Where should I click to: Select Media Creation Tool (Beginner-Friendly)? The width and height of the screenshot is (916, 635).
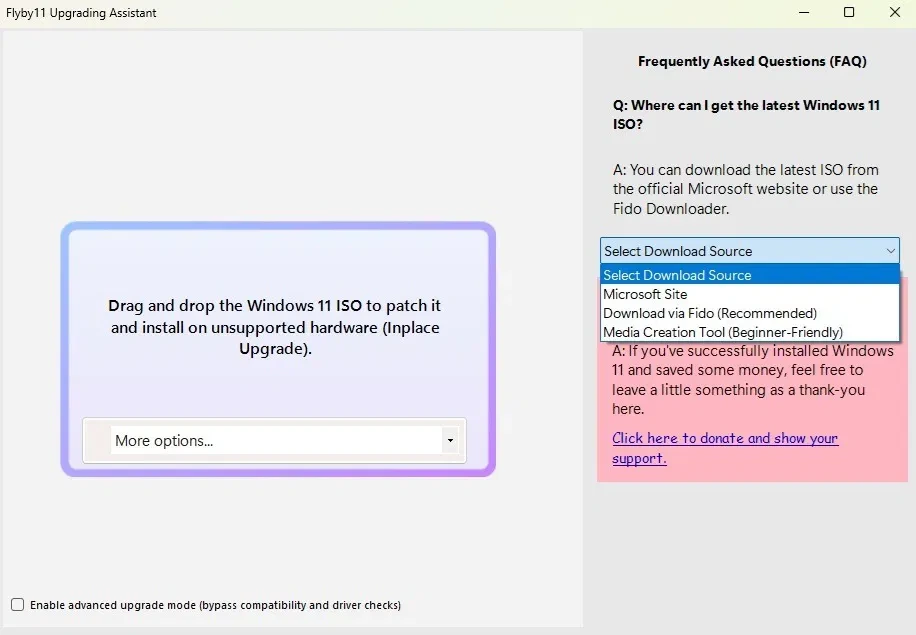(x=750, y=332)
